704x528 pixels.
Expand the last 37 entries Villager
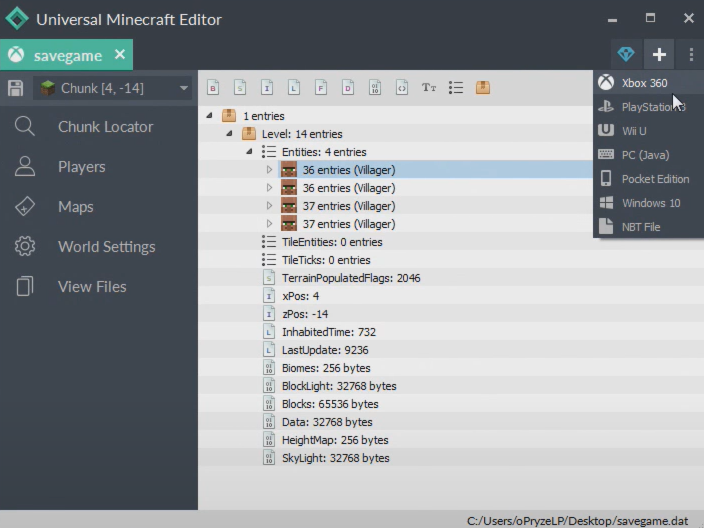[x=269, y=224]
